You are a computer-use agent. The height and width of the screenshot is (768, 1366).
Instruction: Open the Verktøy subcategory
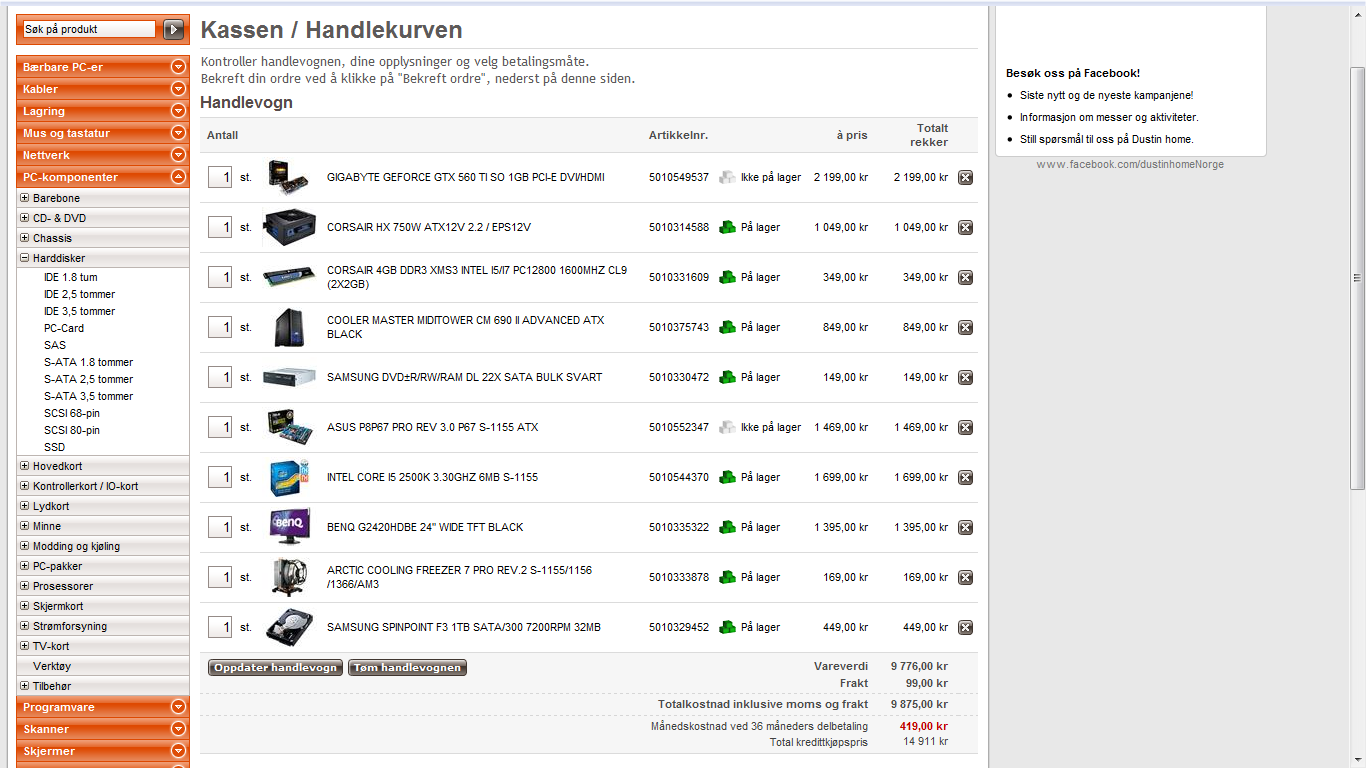(x=52, y=666)
